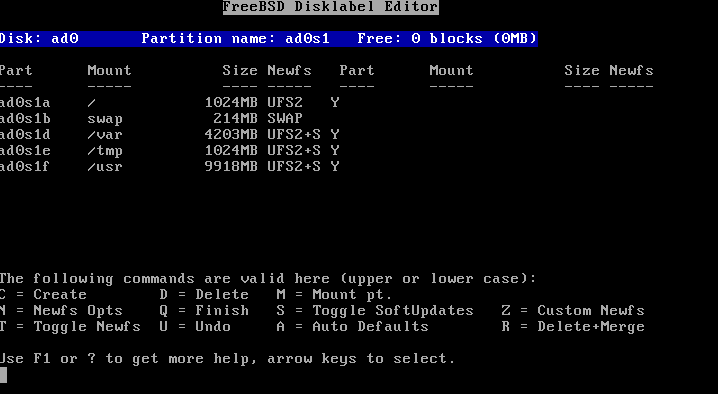Click the Newfs Y flag for /usr
The height and width of the screenshot is (394, 718).
tap(335, 166)
